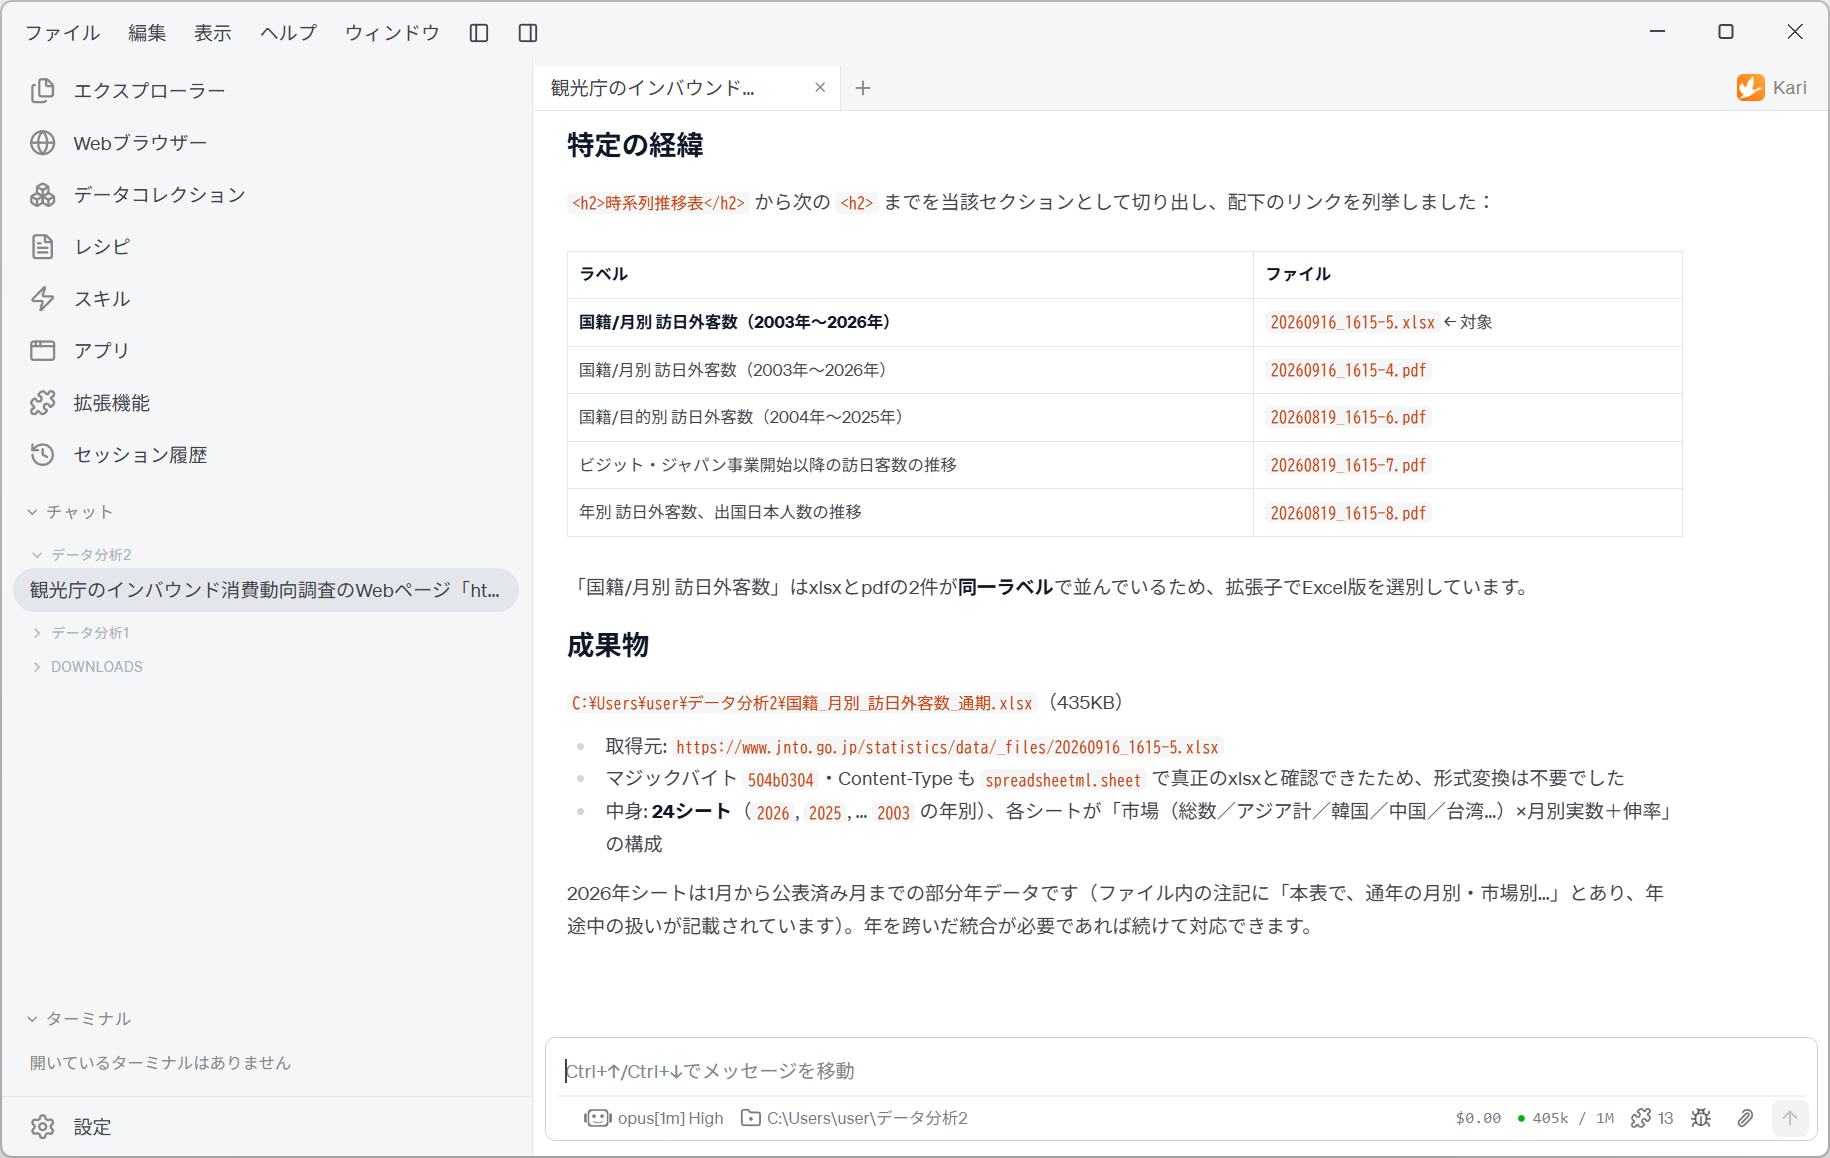Toggle the left sidebar panel icon
This screenshot has width=1830, height=1158.
point(479,33)
